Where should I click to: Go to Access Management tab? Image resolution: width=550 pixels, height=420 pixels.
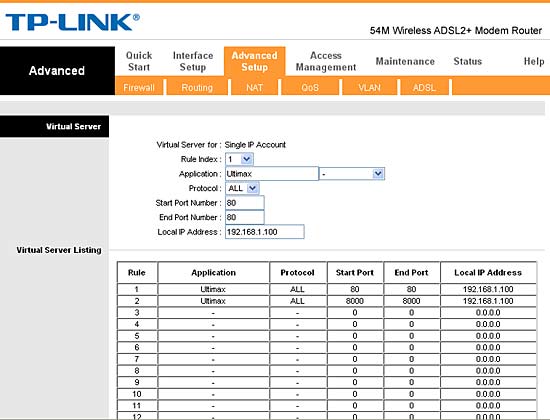[326, 61]
